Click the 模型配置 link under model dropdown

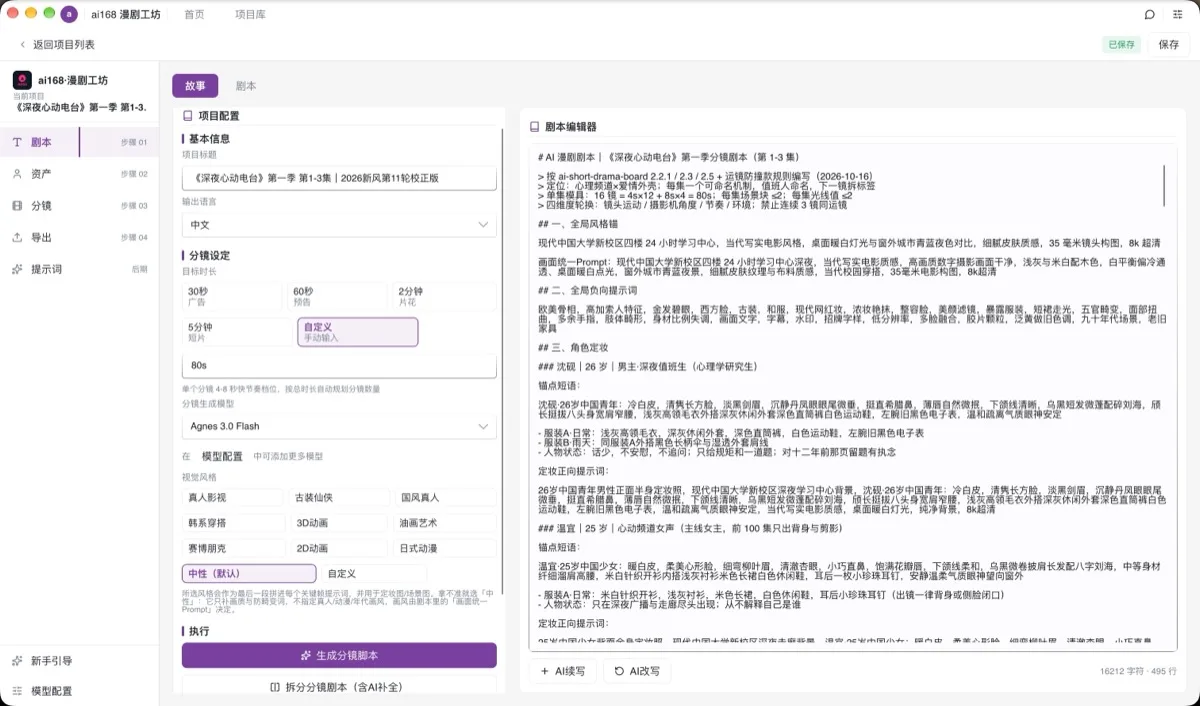click(x=222, y=456)
